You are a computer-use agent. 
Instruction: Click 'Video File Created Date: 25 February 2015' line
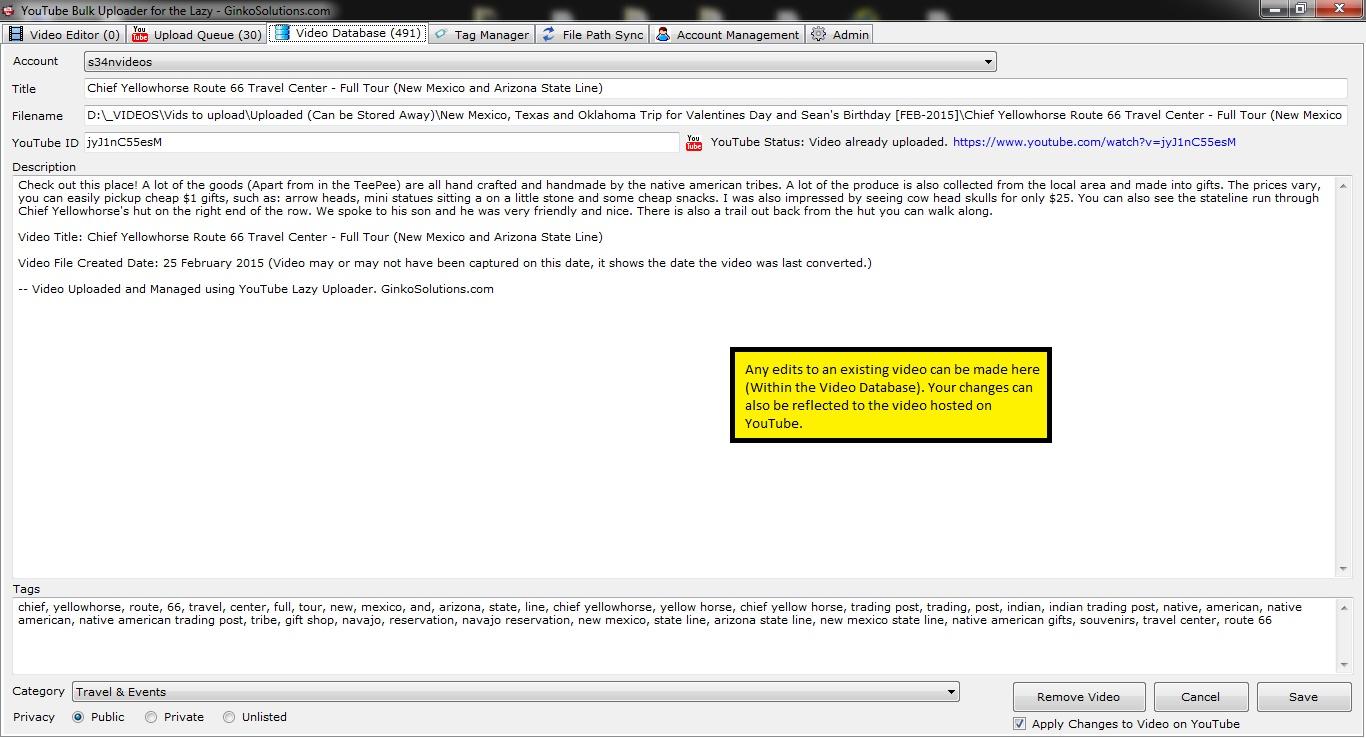coord(445,263)
